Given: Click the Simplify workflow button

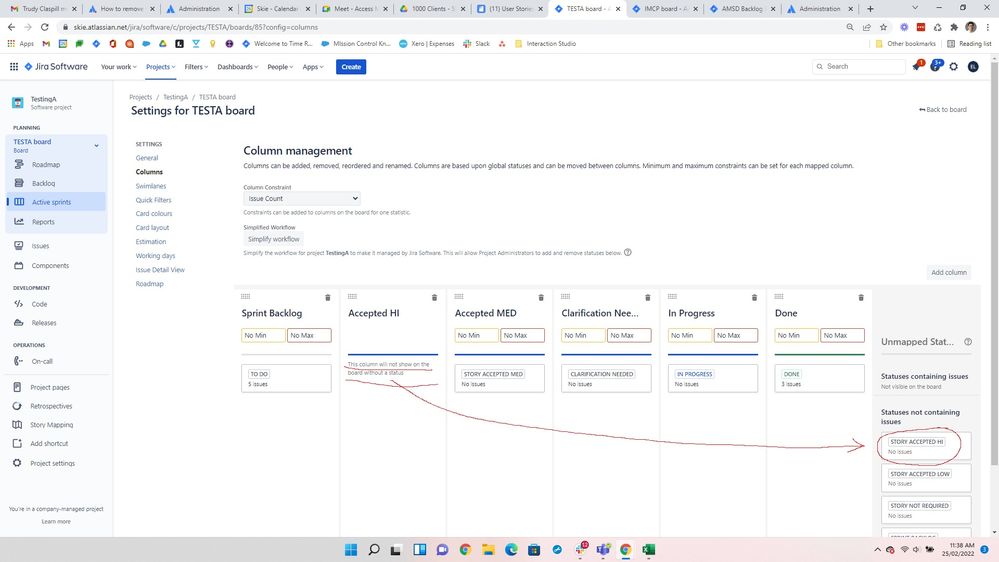Looking at the screenshot, I should pos(273,239).
